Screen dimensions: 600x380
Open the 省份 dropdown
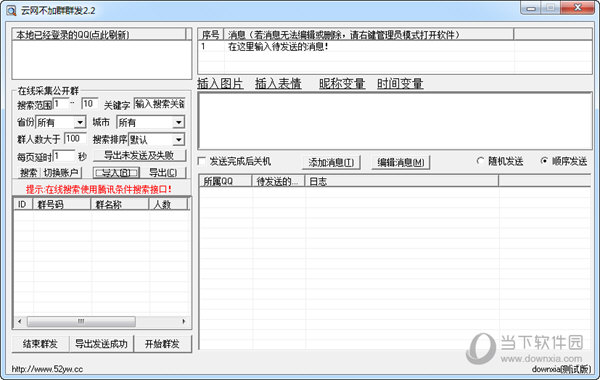pyautogui.click(x=80, y=122)
